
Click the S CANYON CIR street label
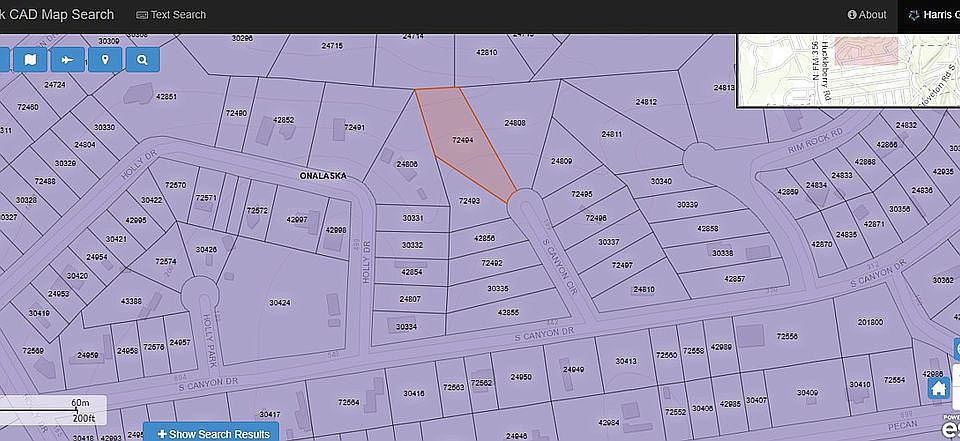tap(560, 267)
